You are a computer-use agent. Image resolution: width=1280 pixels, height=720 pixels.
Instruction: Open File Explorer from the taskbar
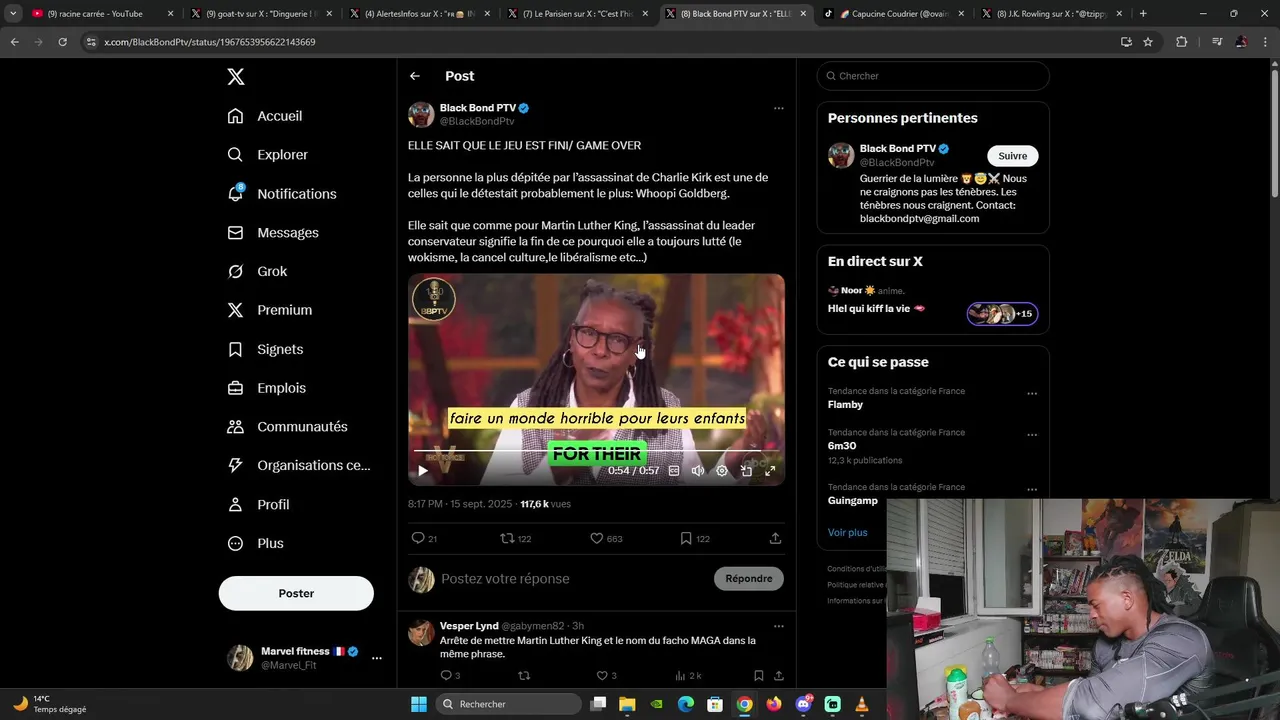[x=627, y=704]
